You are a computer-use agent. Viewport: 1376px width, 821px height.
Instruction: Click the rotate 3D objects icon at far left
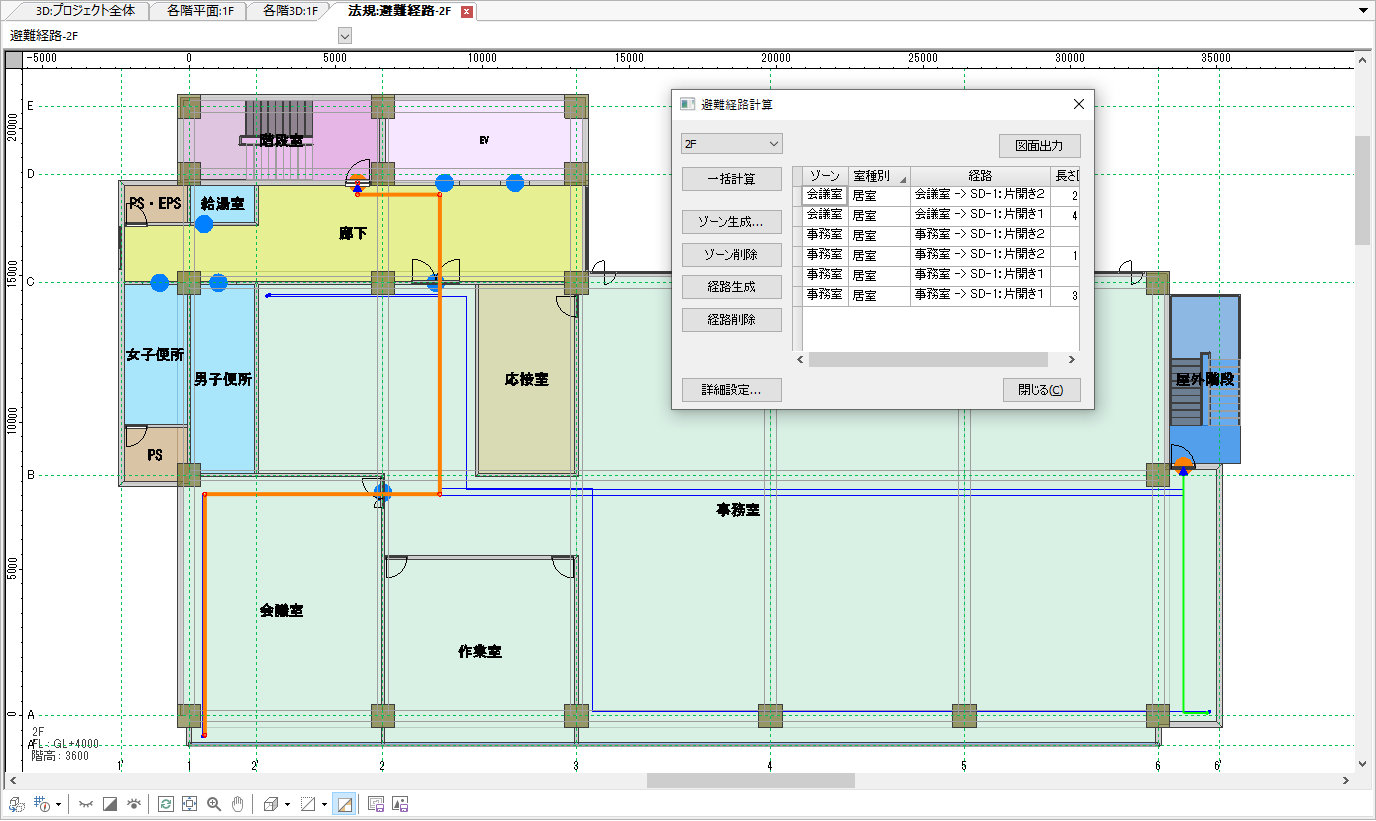click(x=16, y=804)
